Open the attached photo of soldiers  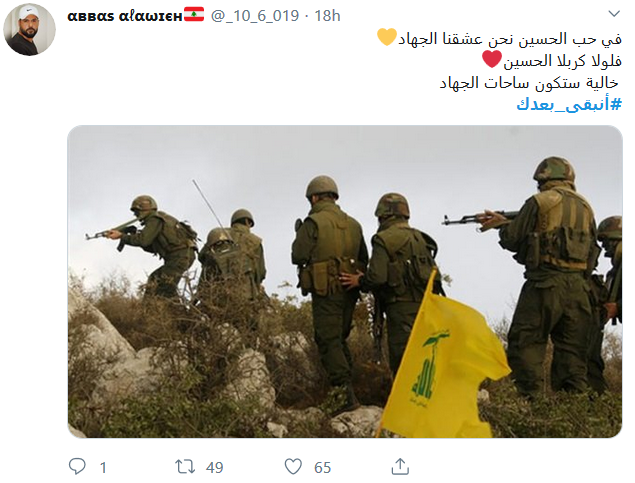(x=345, y=281)
